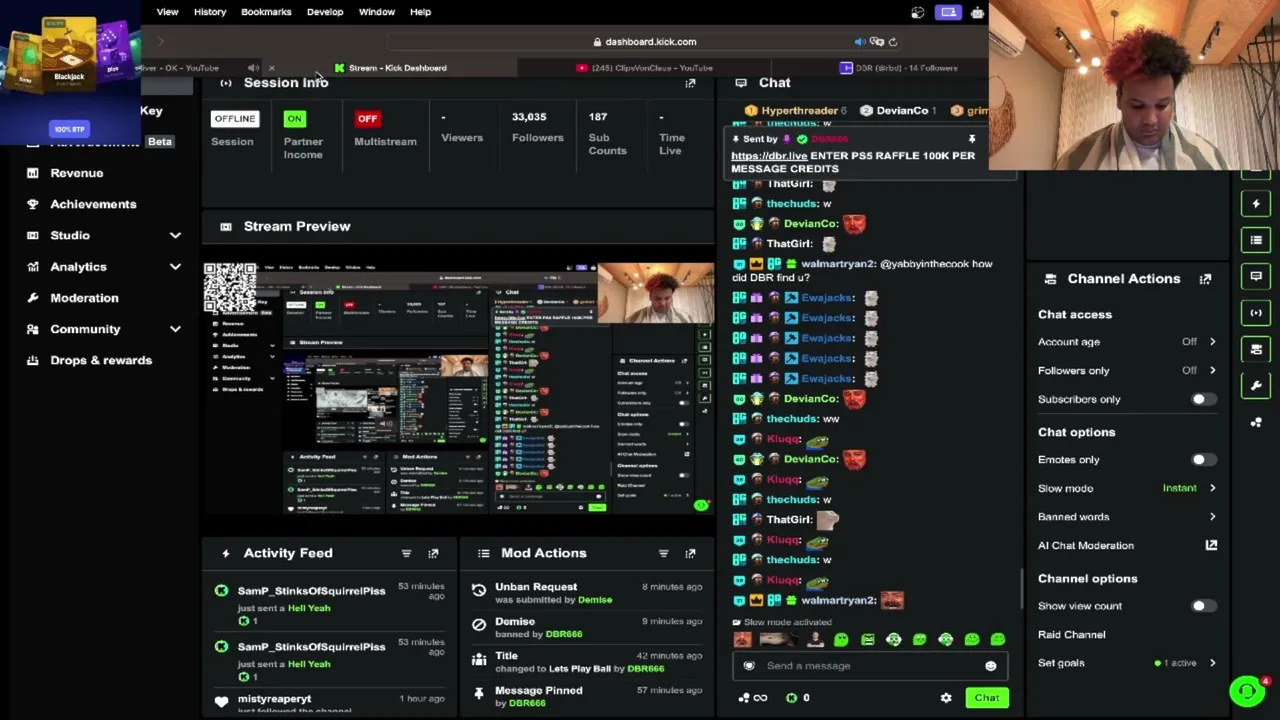The image size is (1280, 720).
Task: Go to Moderation in sidebar
Action: tap(84, 298)
